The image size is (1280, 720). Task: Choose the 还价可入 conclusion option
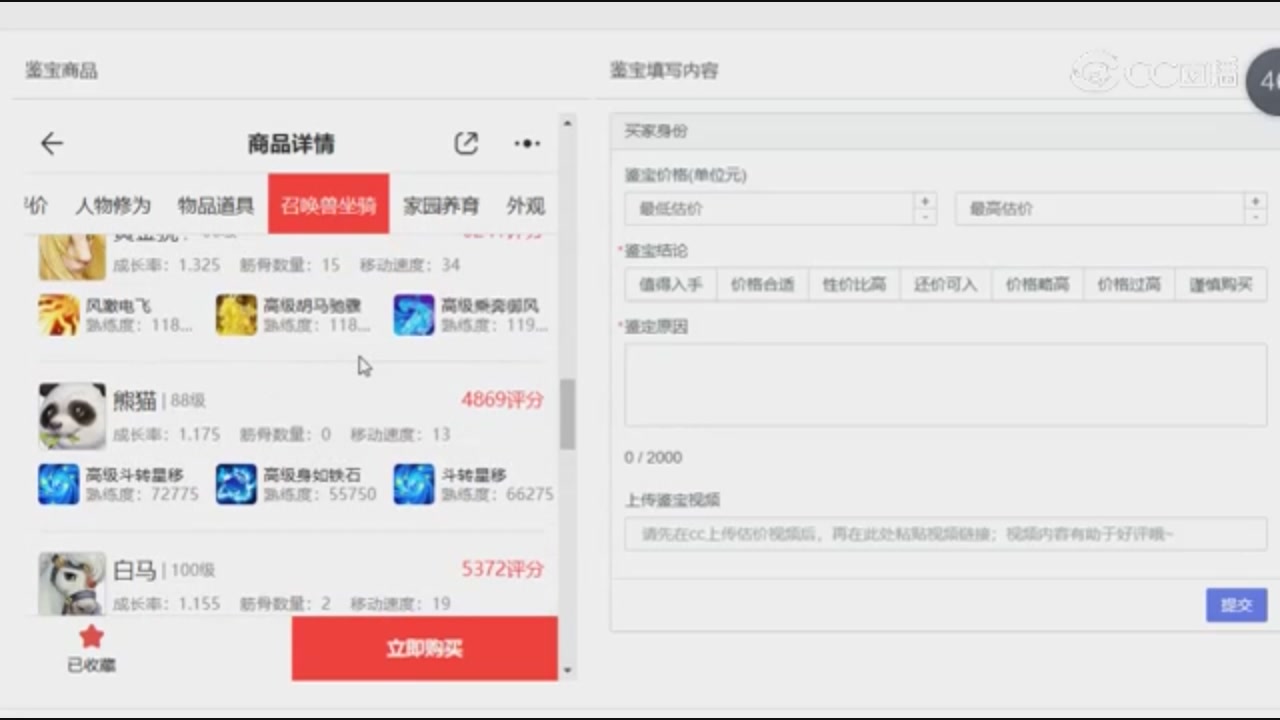click(946, 284)
